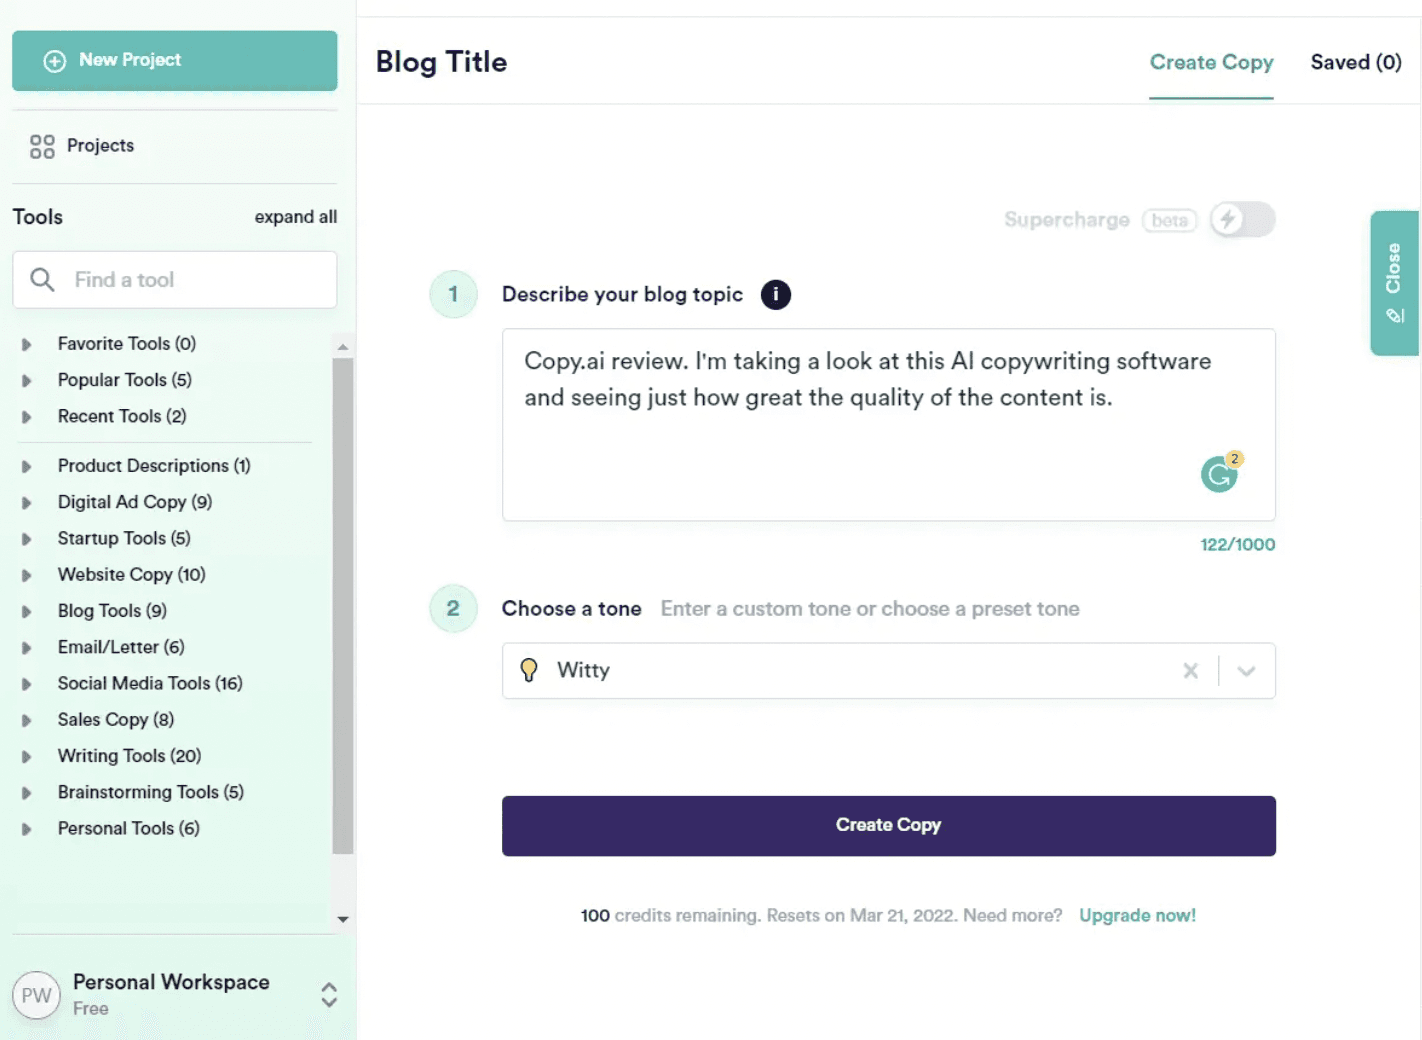Click expand all tools link
Screen dimensions: 1422x1040
tap(295, 217)
